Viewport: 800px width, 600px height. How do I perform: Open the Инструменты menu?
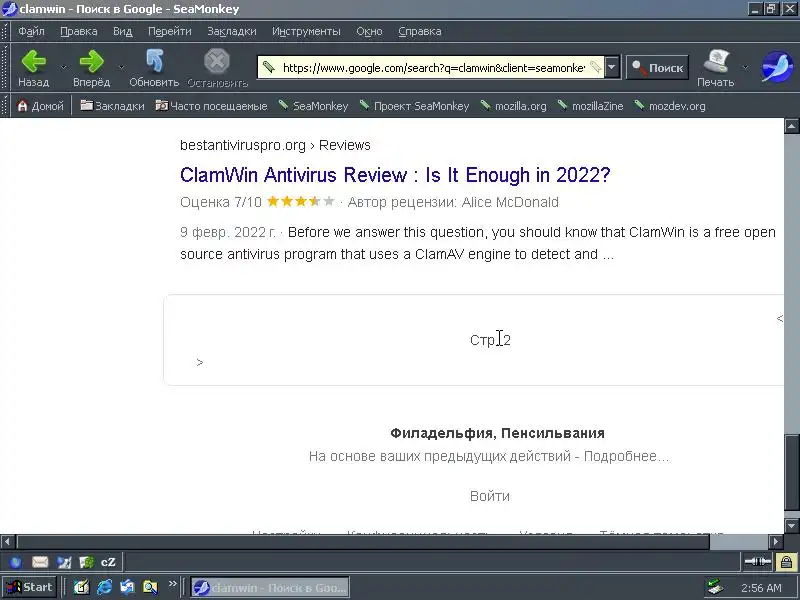pos(306,31)
